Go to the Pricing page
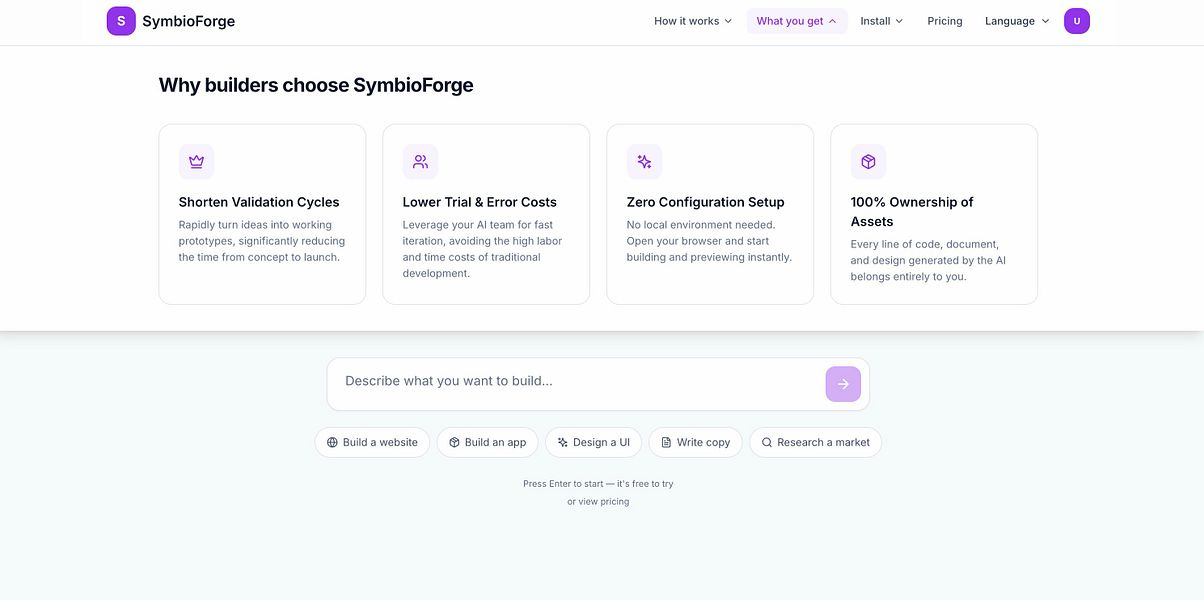The width and height of the screenshot is (1204, 600). [x=945, y=21]
